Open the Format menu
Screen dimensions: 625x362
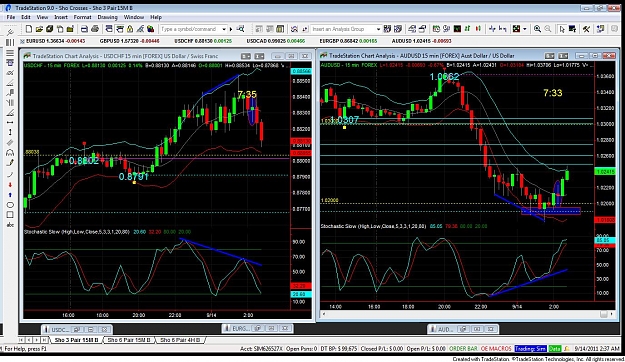(x=83, y=17)
